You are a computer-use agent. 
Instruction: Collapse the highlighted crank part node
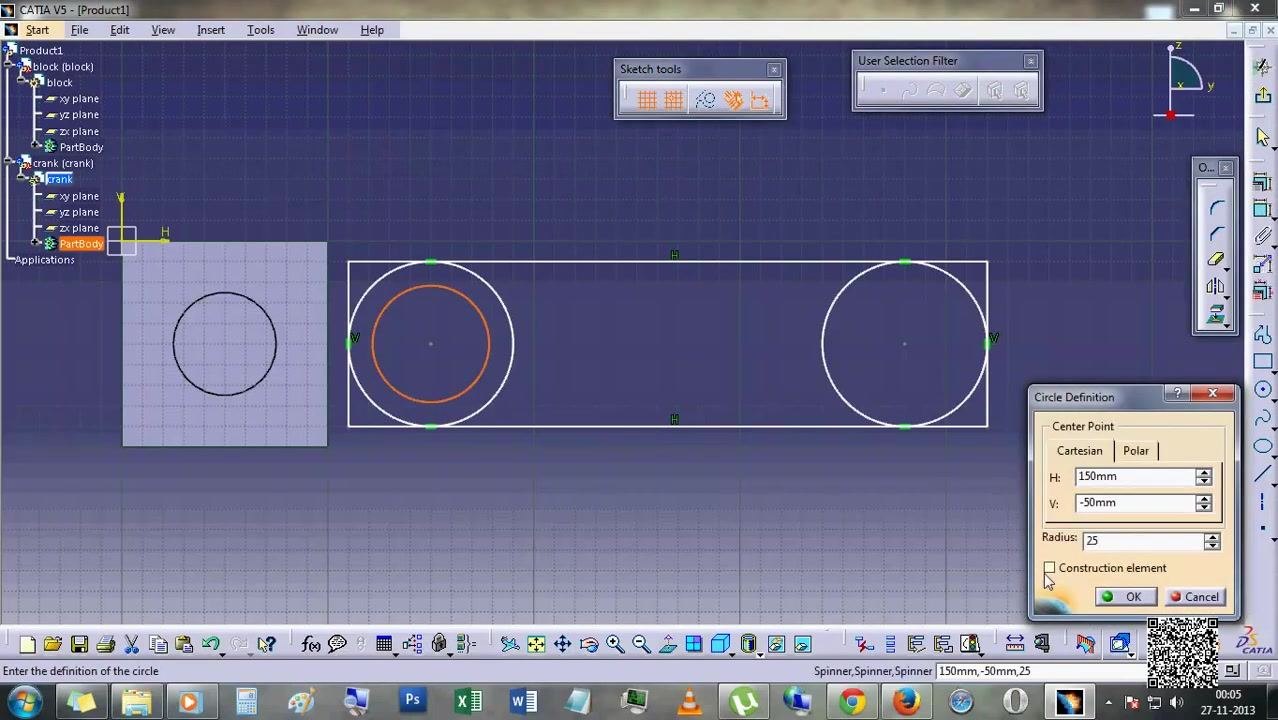23,179
